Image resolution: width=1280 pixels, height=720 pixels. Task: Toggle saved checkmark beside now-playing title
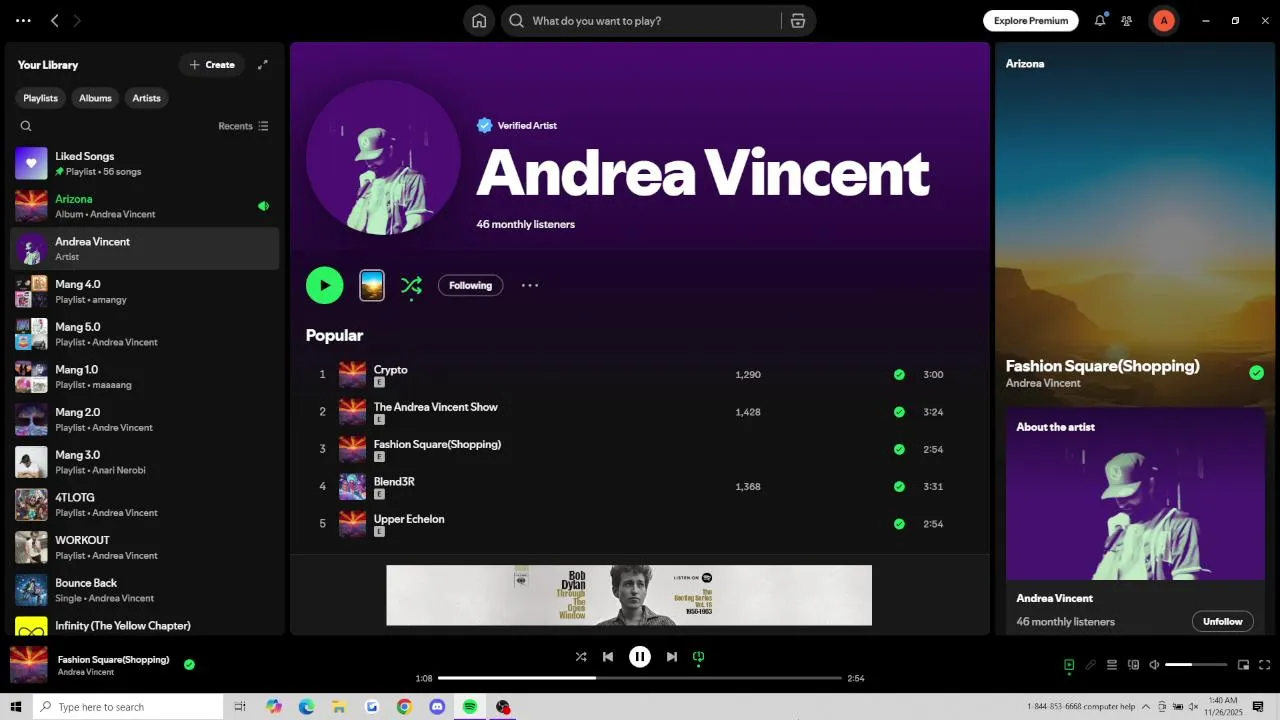[x=189, y=664]
